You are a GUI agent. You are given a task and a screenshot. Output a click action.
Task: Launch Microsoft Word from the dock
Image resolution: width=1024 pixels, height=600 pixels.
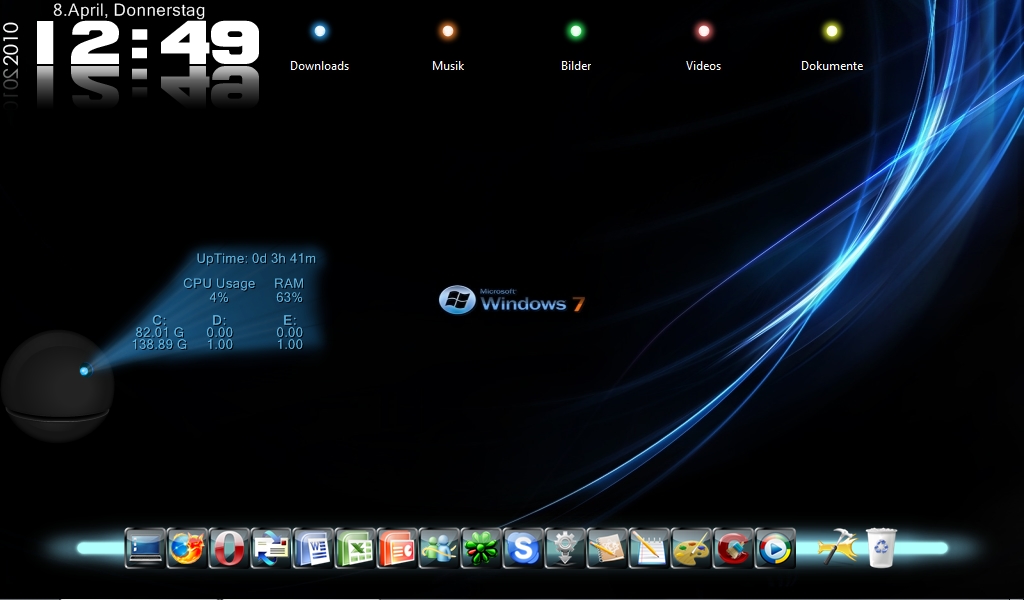pyautogui.click(x=313, y=548)
